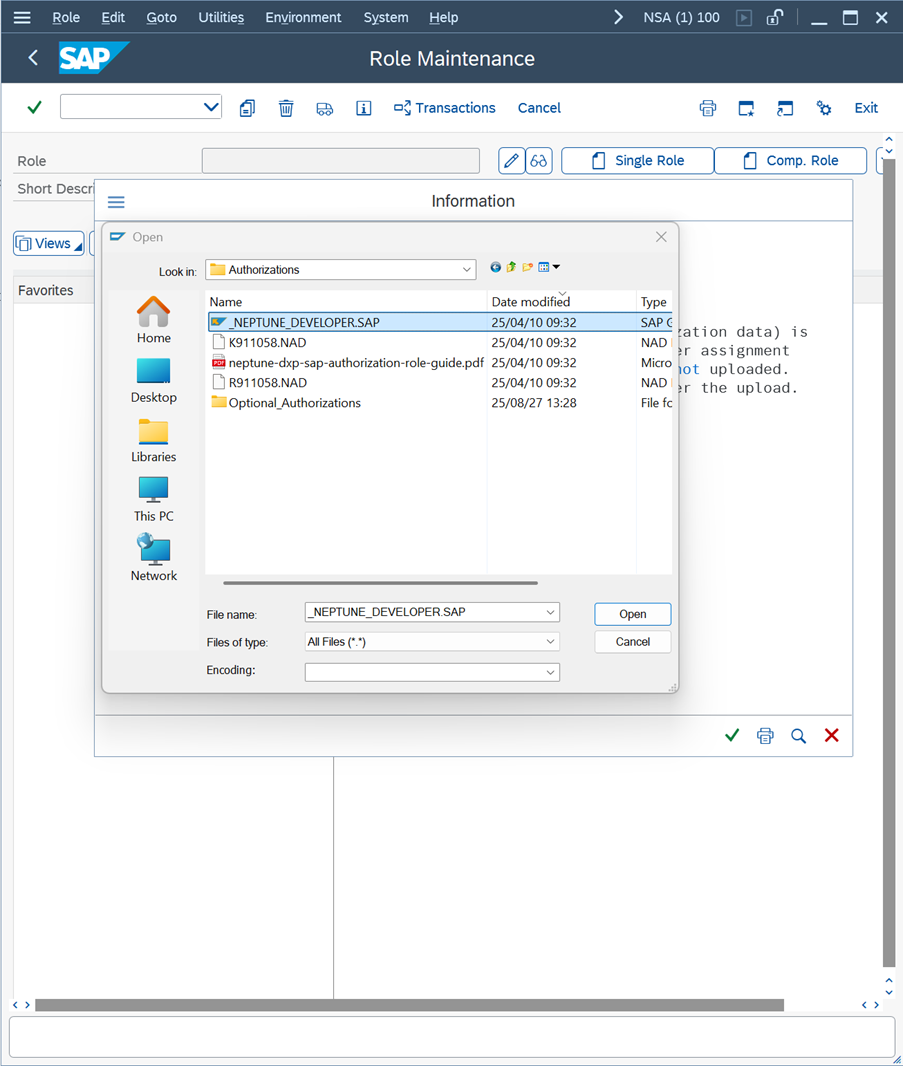
Task: Select the R911058.NAD file
Action: [267, 383]
